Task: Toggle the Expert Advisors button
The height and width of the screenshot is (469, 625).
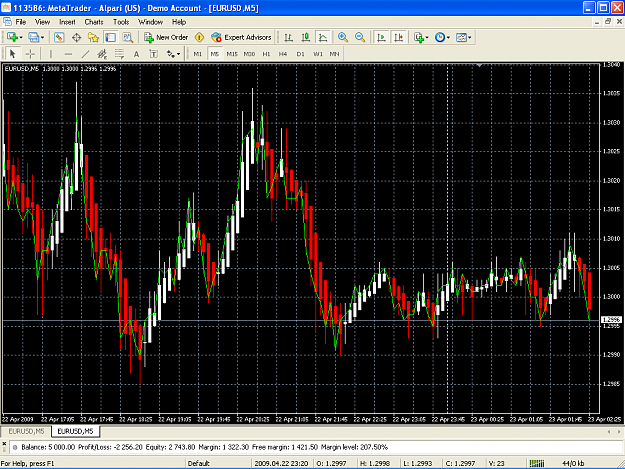Action: tap(242, 37)
